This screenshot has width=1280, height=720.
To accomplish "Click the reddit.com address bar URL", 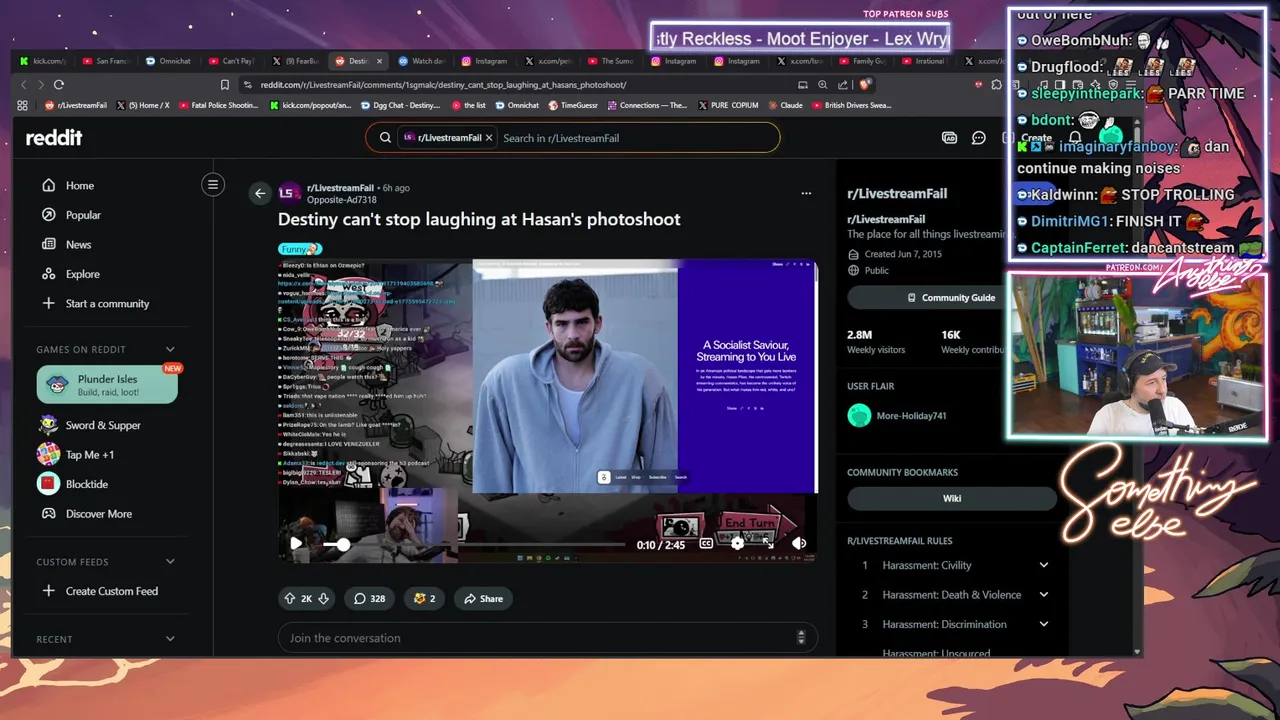I will pos(443,85).
